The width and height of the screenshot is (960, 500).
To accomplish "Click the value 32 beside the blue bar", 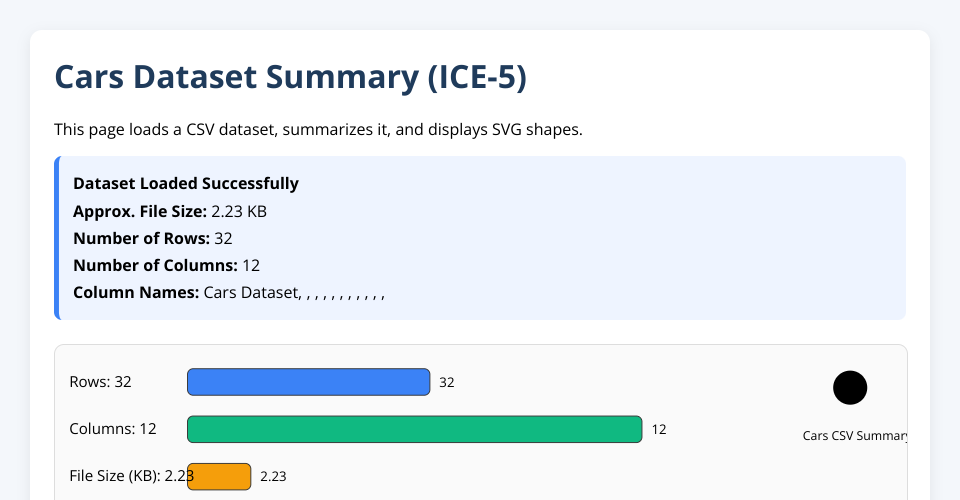I will point(447,383).
